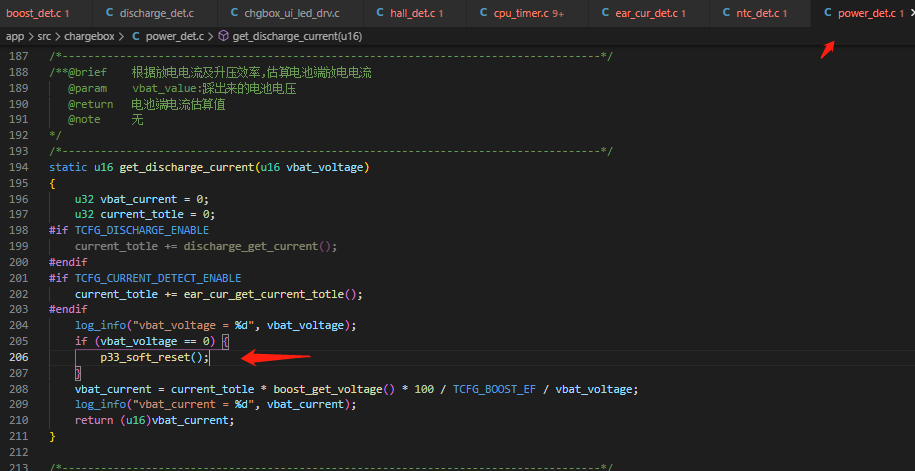Click the symbol cube icon in breadcrumbs
Image resolution: width=915 pixels, height=471 pixels.
[x=223, y=36]
